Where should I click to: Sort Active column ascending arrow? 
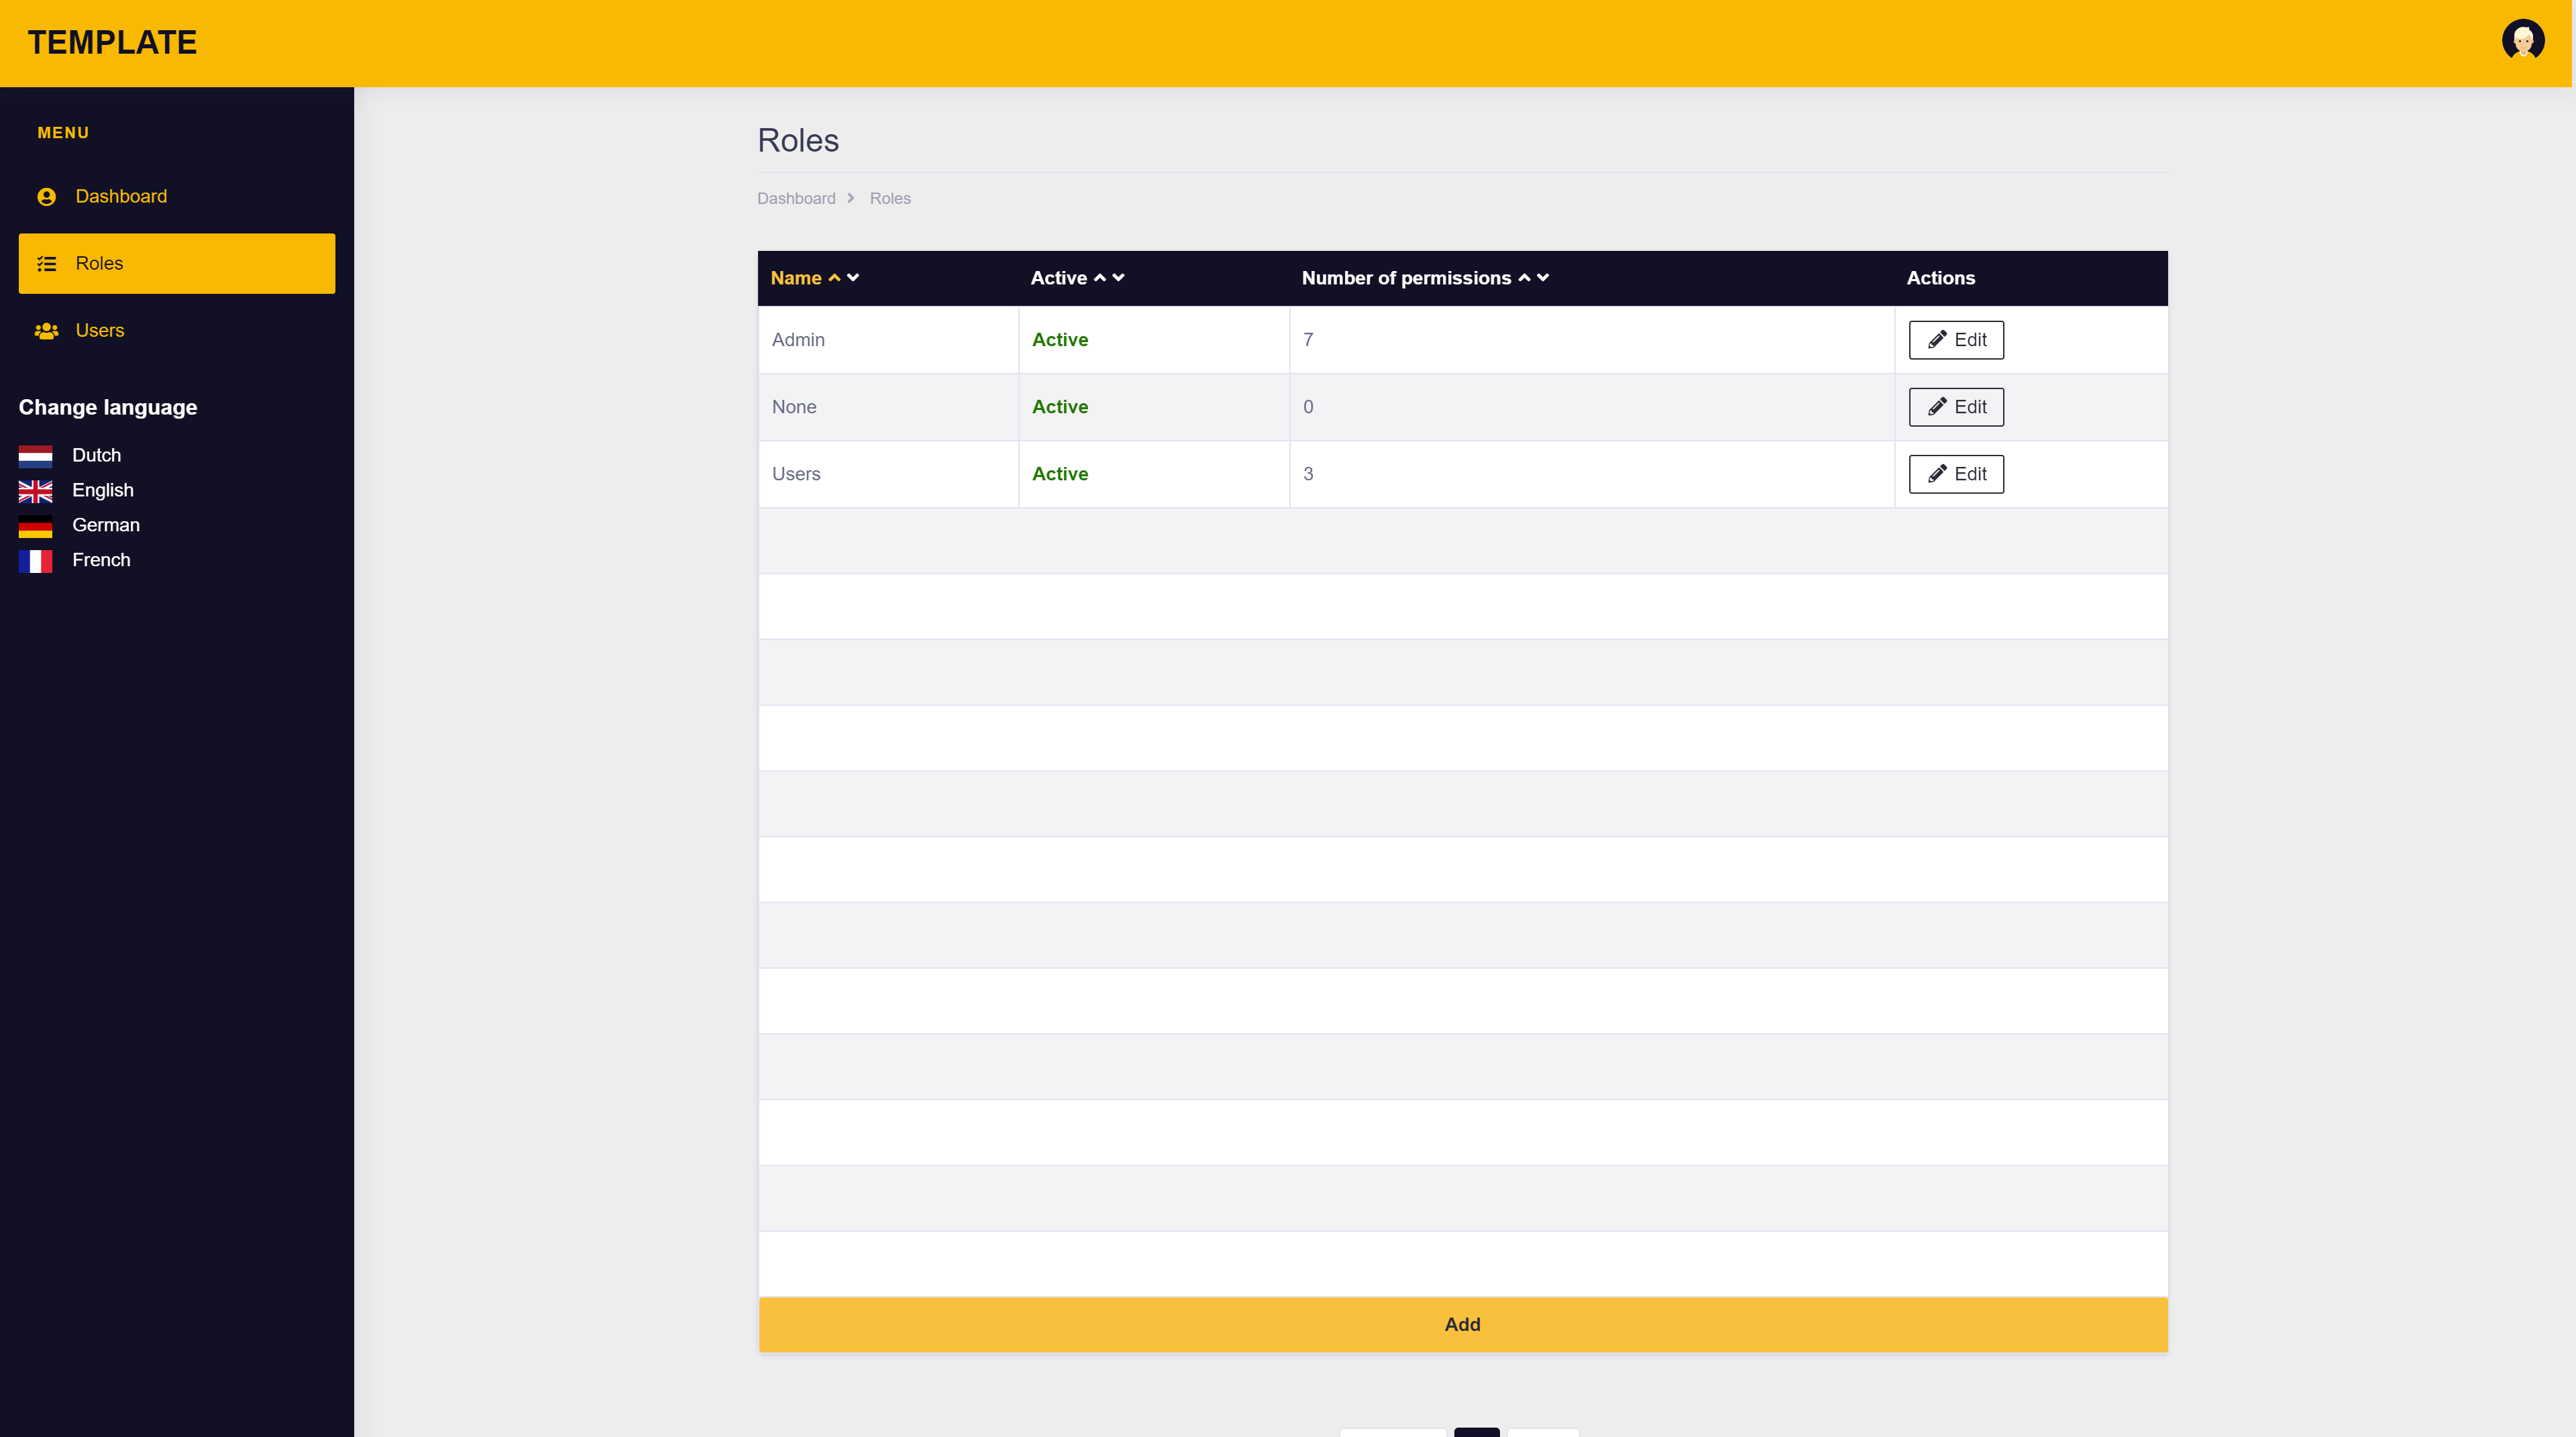(x=1099, y=278)
